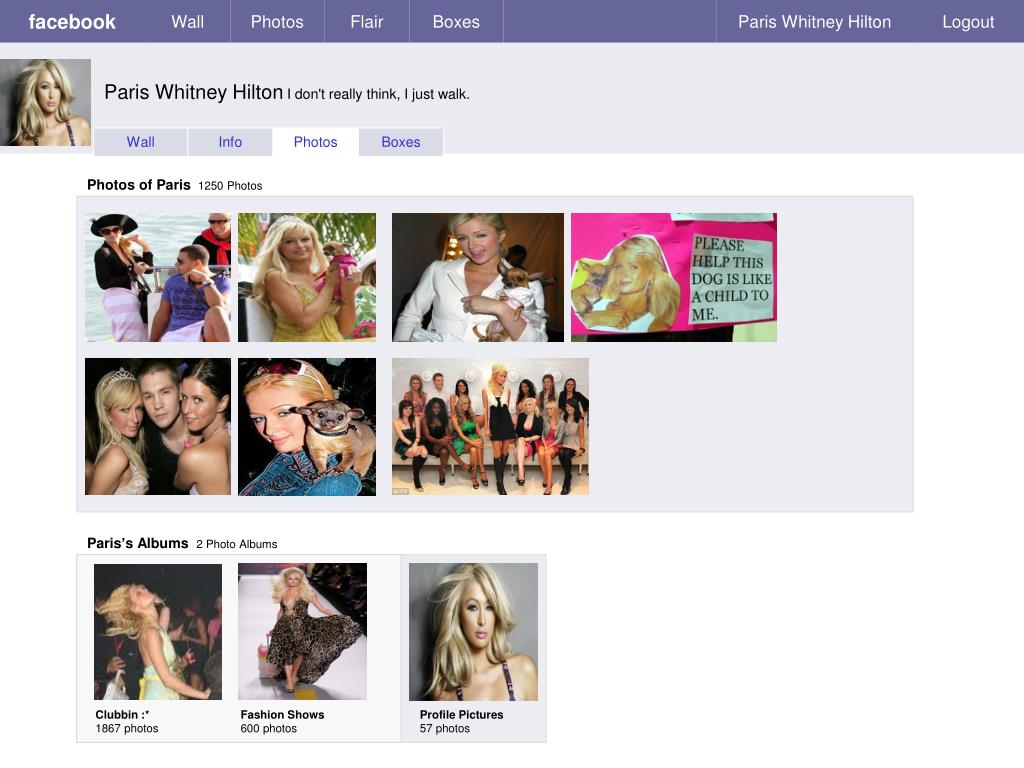
Task: Select the Photos profile tab
Action: [x=315, y=142]
